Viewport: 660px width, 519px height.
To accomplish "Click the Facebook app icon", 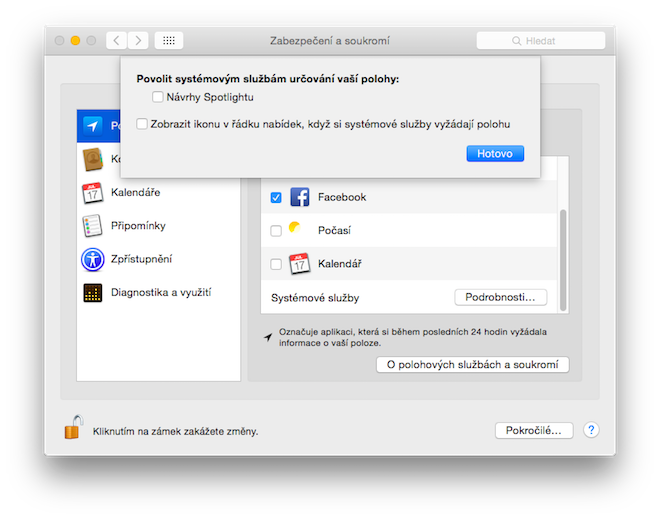I will 300,197.
